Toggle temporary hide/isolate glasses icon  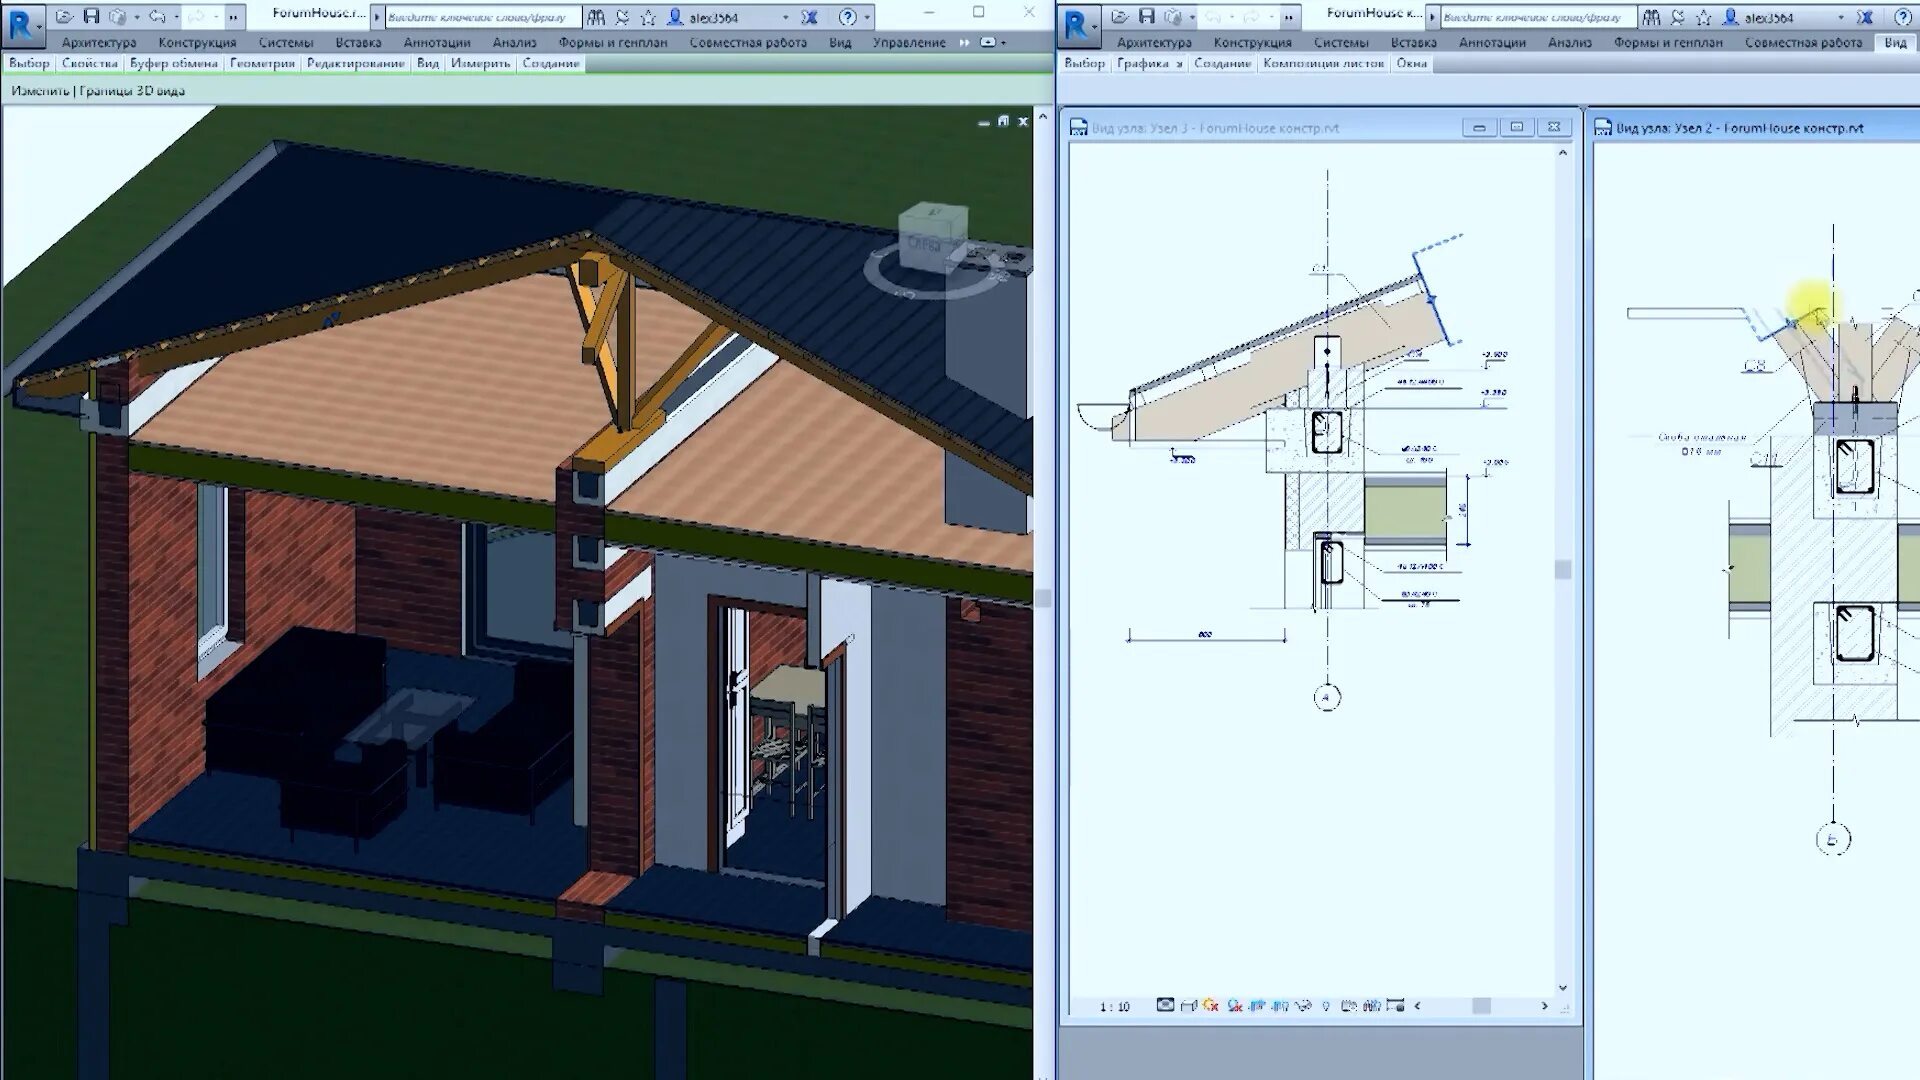(x=1303, y=1006)
